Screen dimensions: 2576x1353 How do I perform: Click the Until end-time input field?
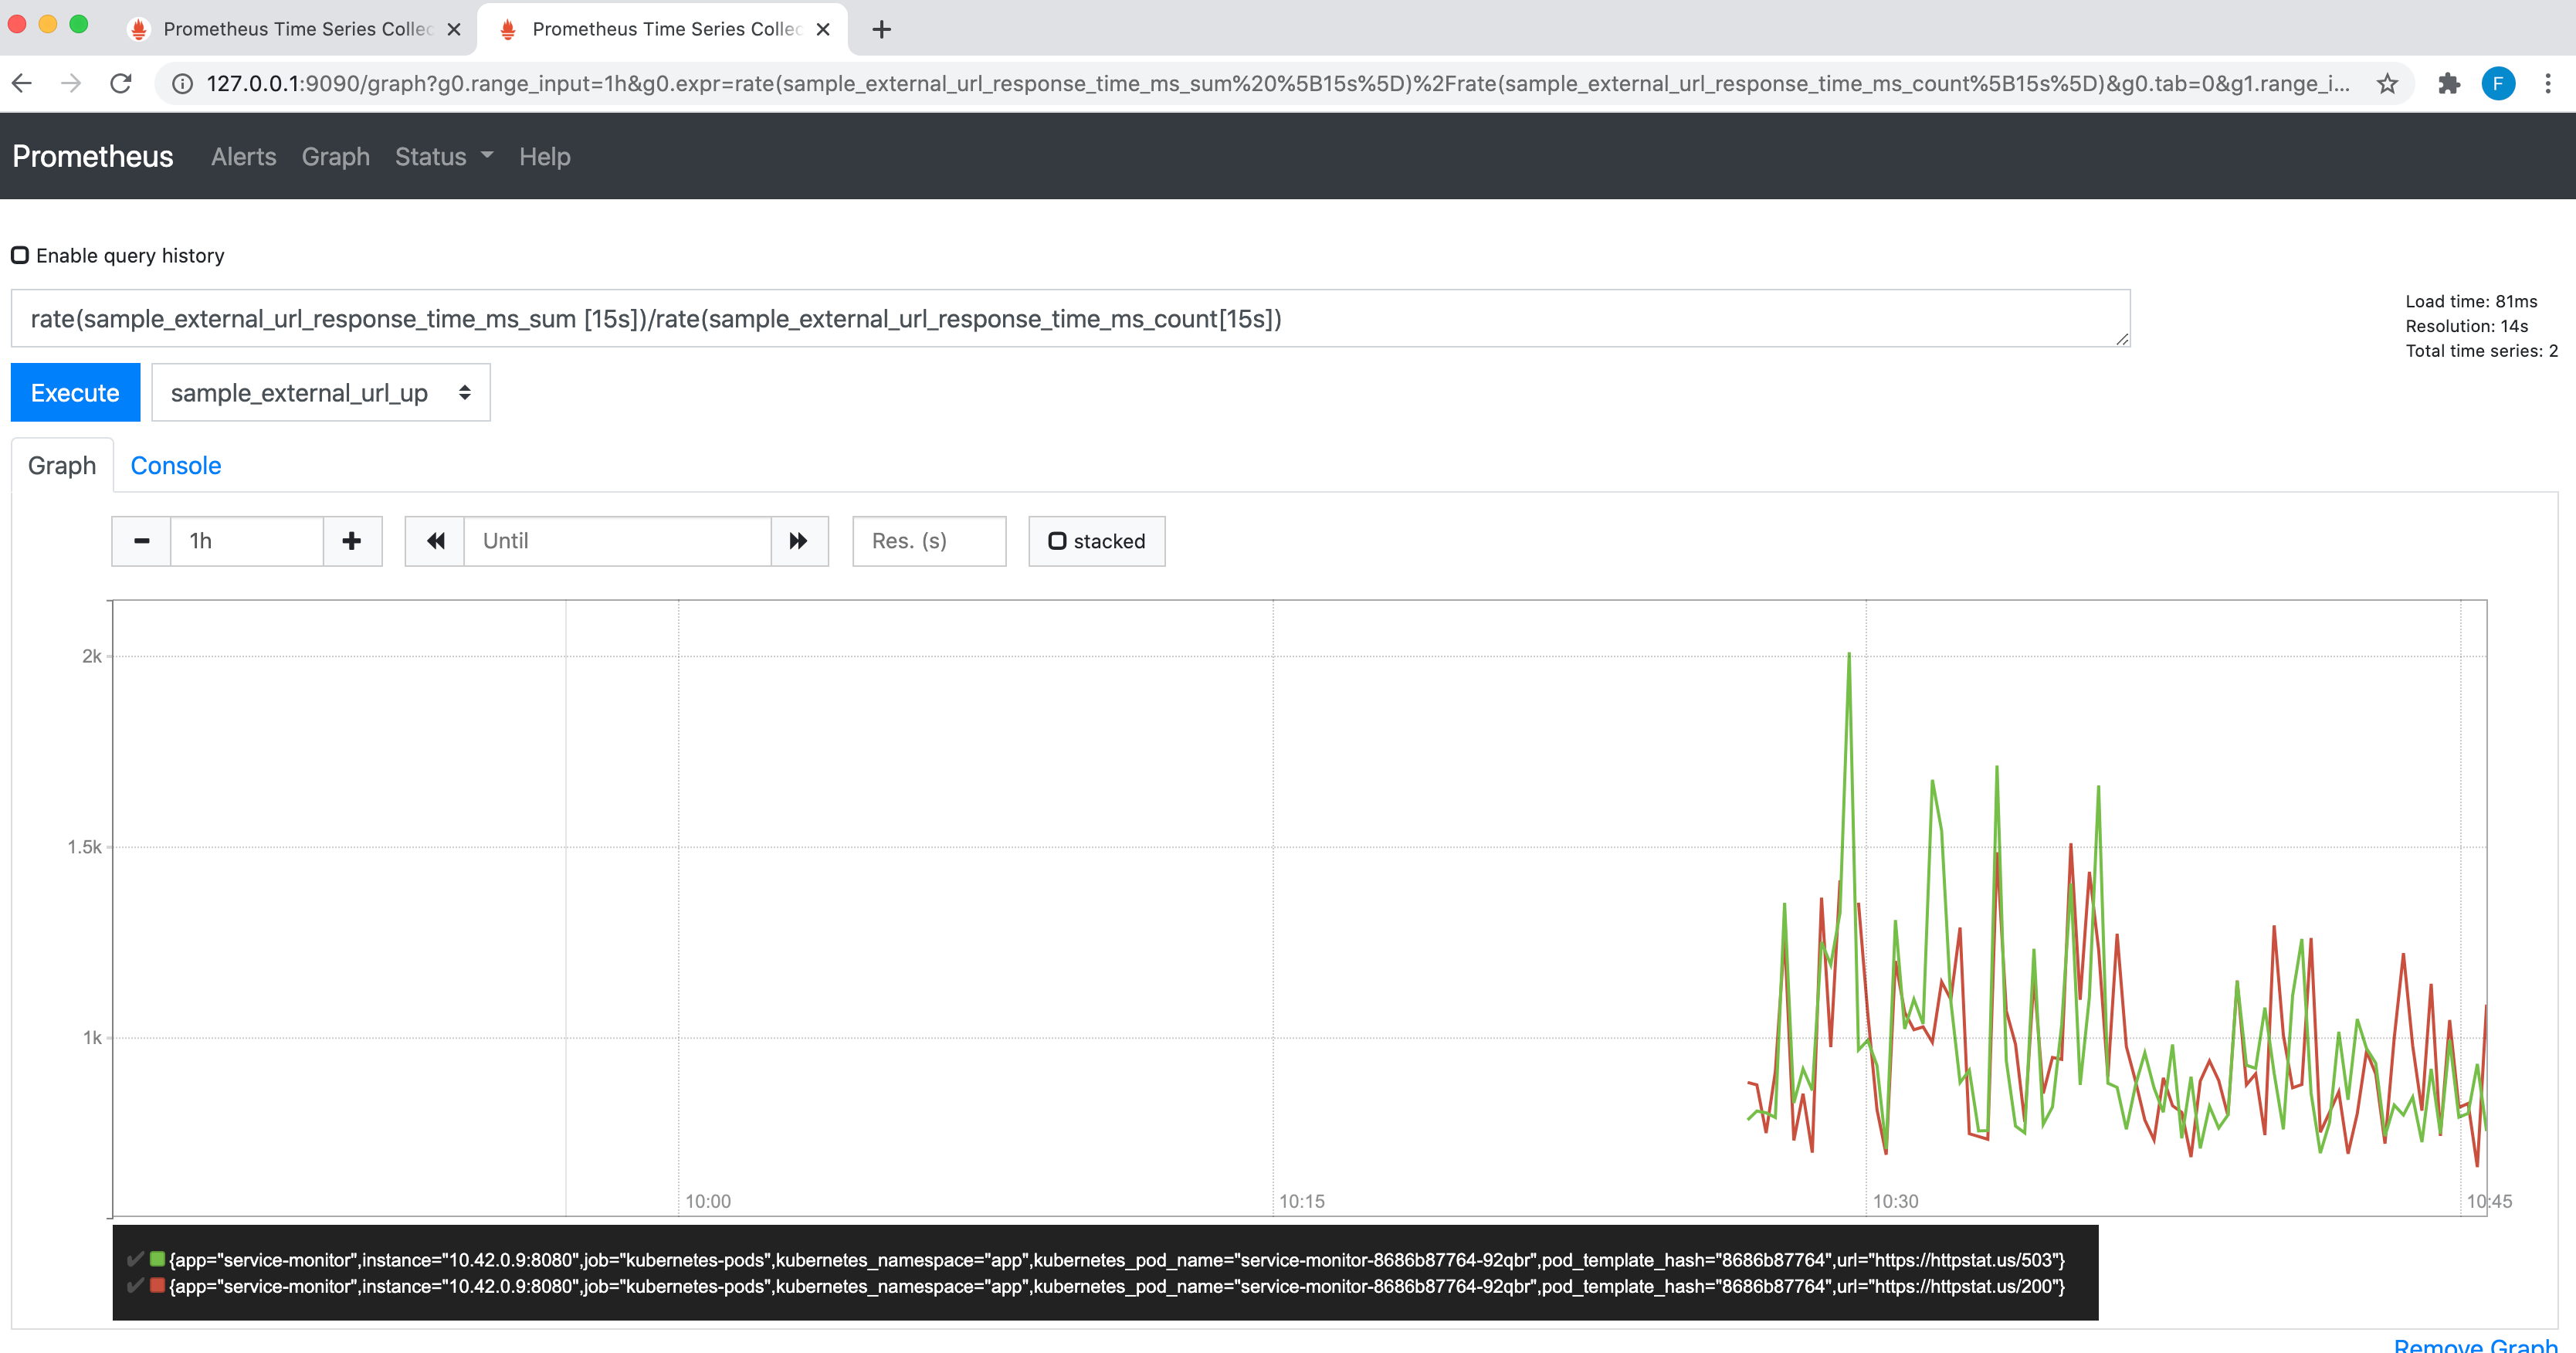(617, 541)
